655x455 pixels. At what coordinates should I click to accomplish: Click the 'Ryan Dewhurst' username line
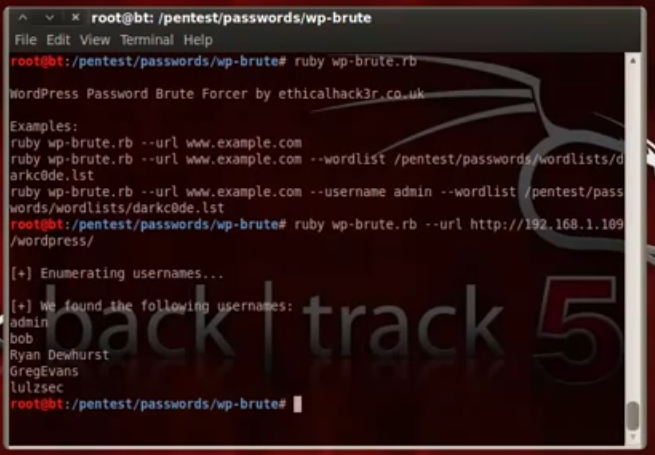[59, 355]
